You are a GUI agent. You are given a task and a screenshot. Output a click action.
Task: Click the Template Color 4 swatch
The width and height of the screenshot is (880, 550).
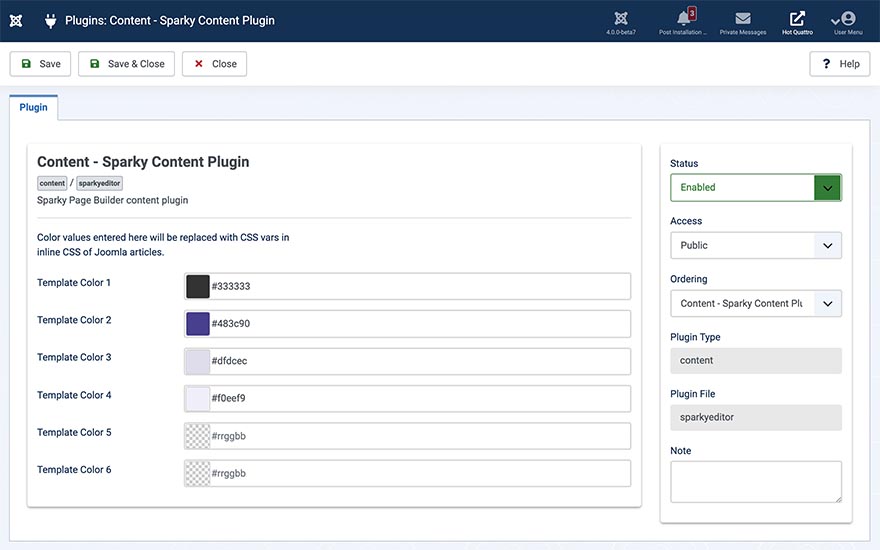198,398
